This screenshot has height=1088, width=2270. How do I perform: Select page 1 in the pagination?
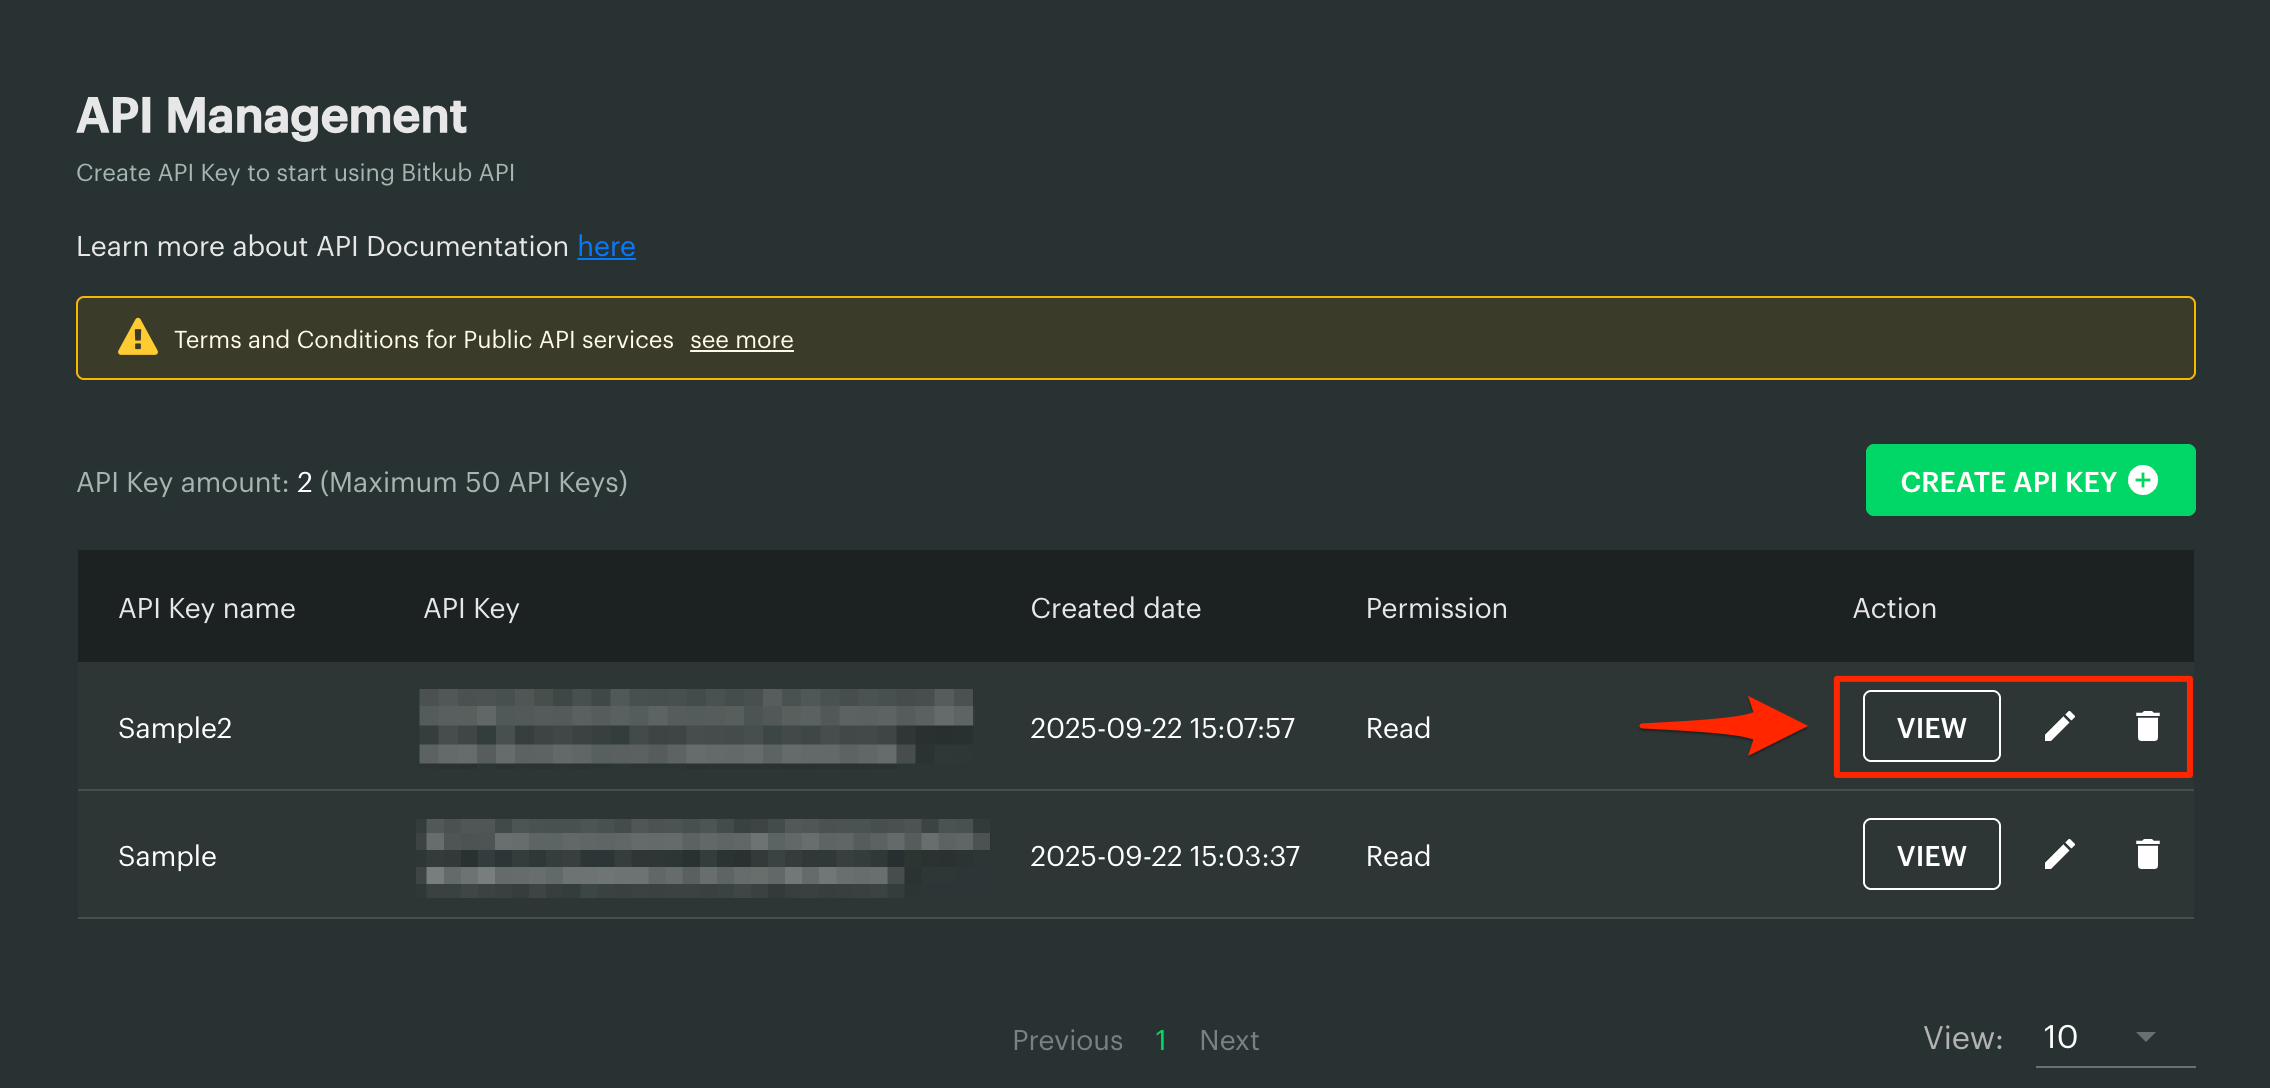(x=1161, y=1040)
